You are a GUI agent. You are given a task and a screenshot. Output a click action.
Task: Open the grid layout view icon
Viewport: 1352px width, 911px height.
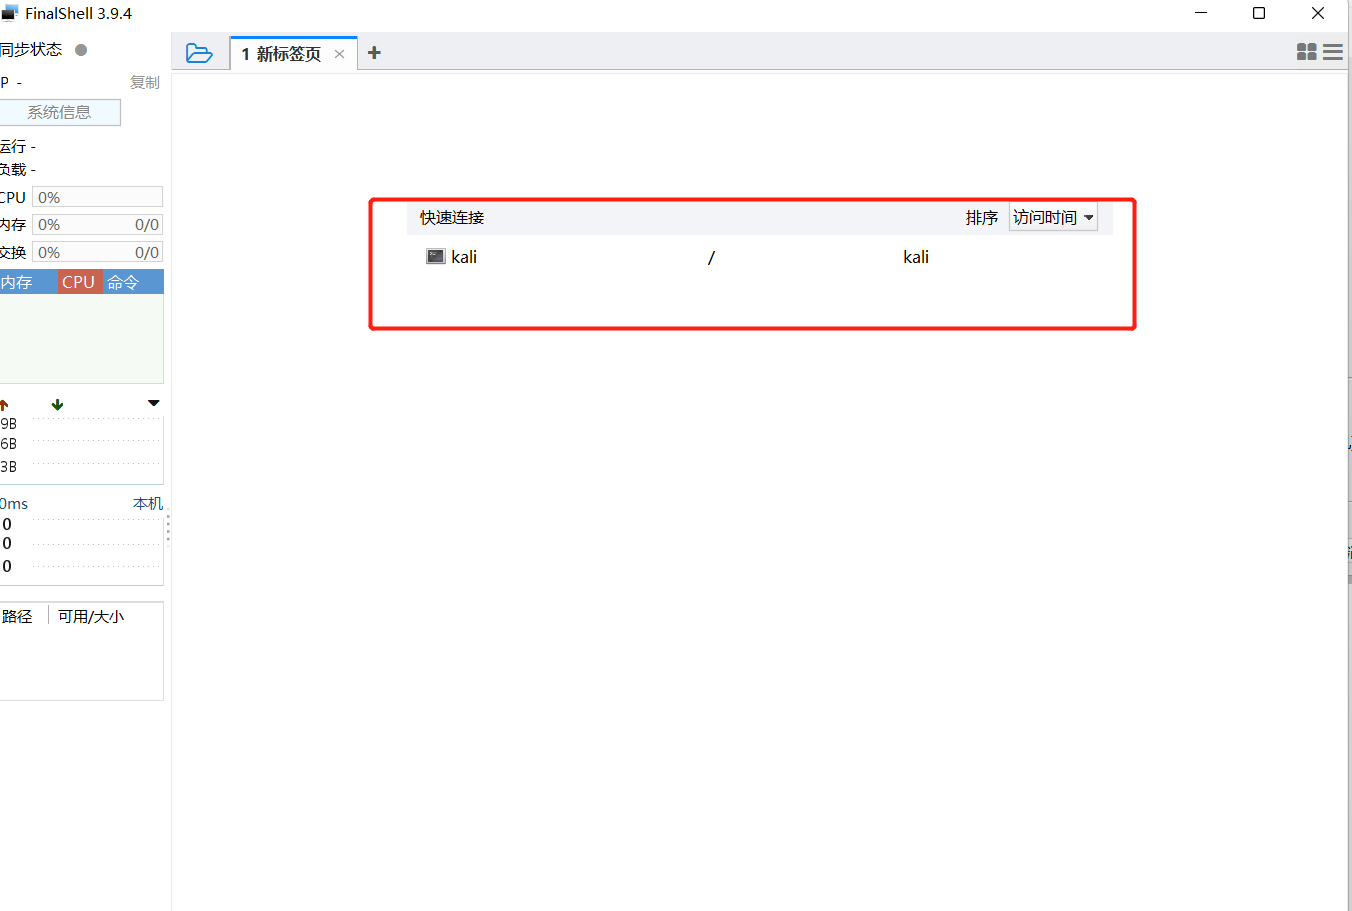(x=1306, y=52)
